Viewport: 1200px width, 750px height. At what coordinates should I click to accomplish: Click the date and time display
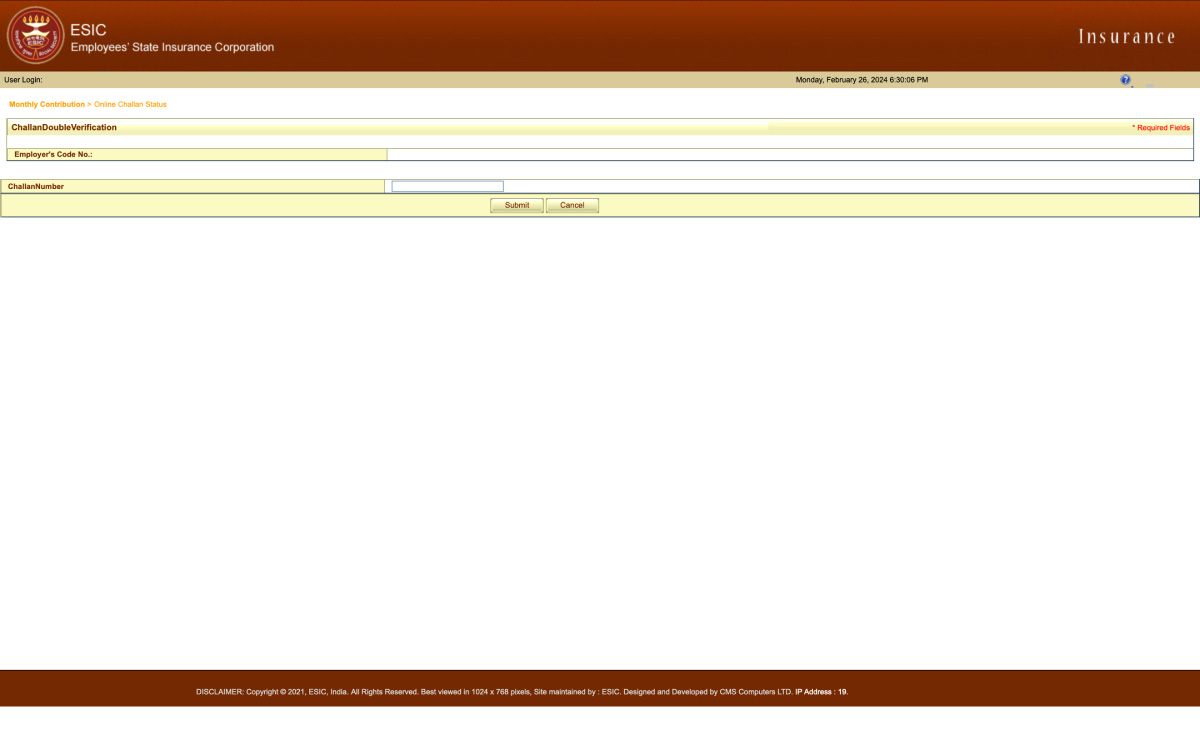(861, 80)
